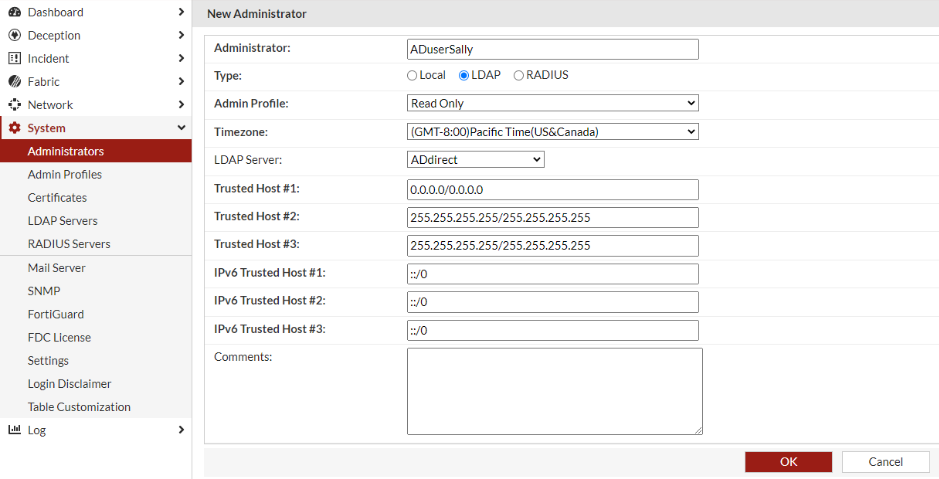Click the Comments text area
Image resolution: width=939 pixels, height=479 pixels.
[x=554, y=391]
